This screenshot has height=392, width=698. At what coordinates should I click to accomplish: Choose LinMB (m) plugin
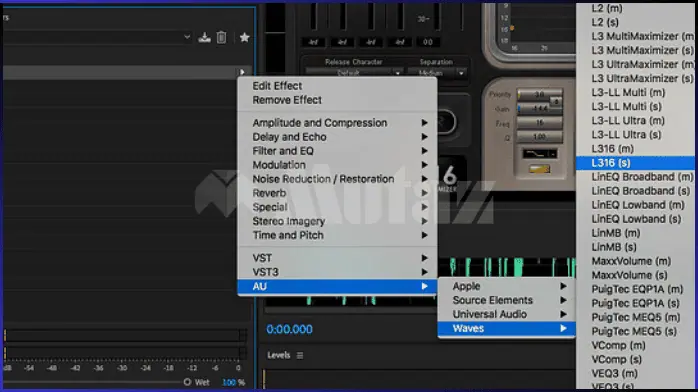pyautogui.click(x=635, y=233)
